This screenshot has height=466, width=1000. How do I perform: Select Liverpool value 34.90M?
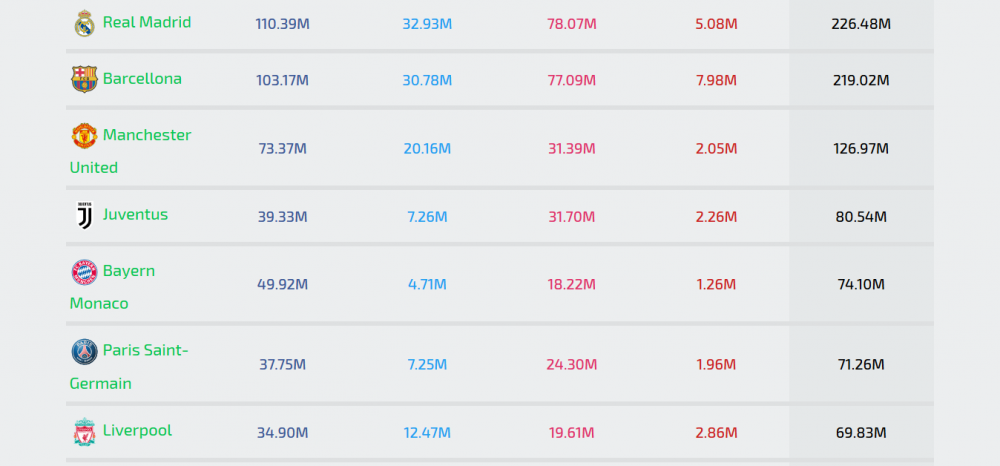pyautogui.click(x=283, y=433)
